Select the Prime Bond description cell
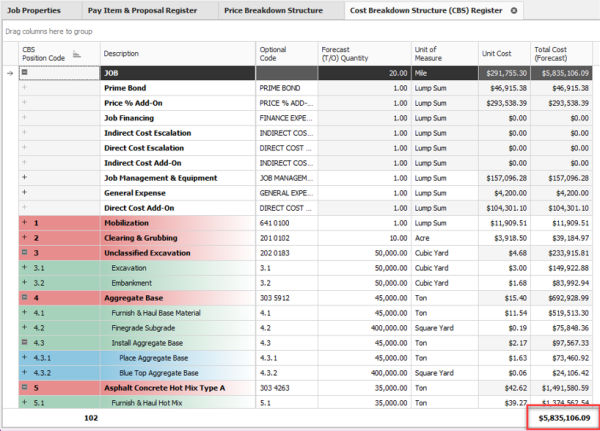Screen dimensions: 600x431 (176, 88)
